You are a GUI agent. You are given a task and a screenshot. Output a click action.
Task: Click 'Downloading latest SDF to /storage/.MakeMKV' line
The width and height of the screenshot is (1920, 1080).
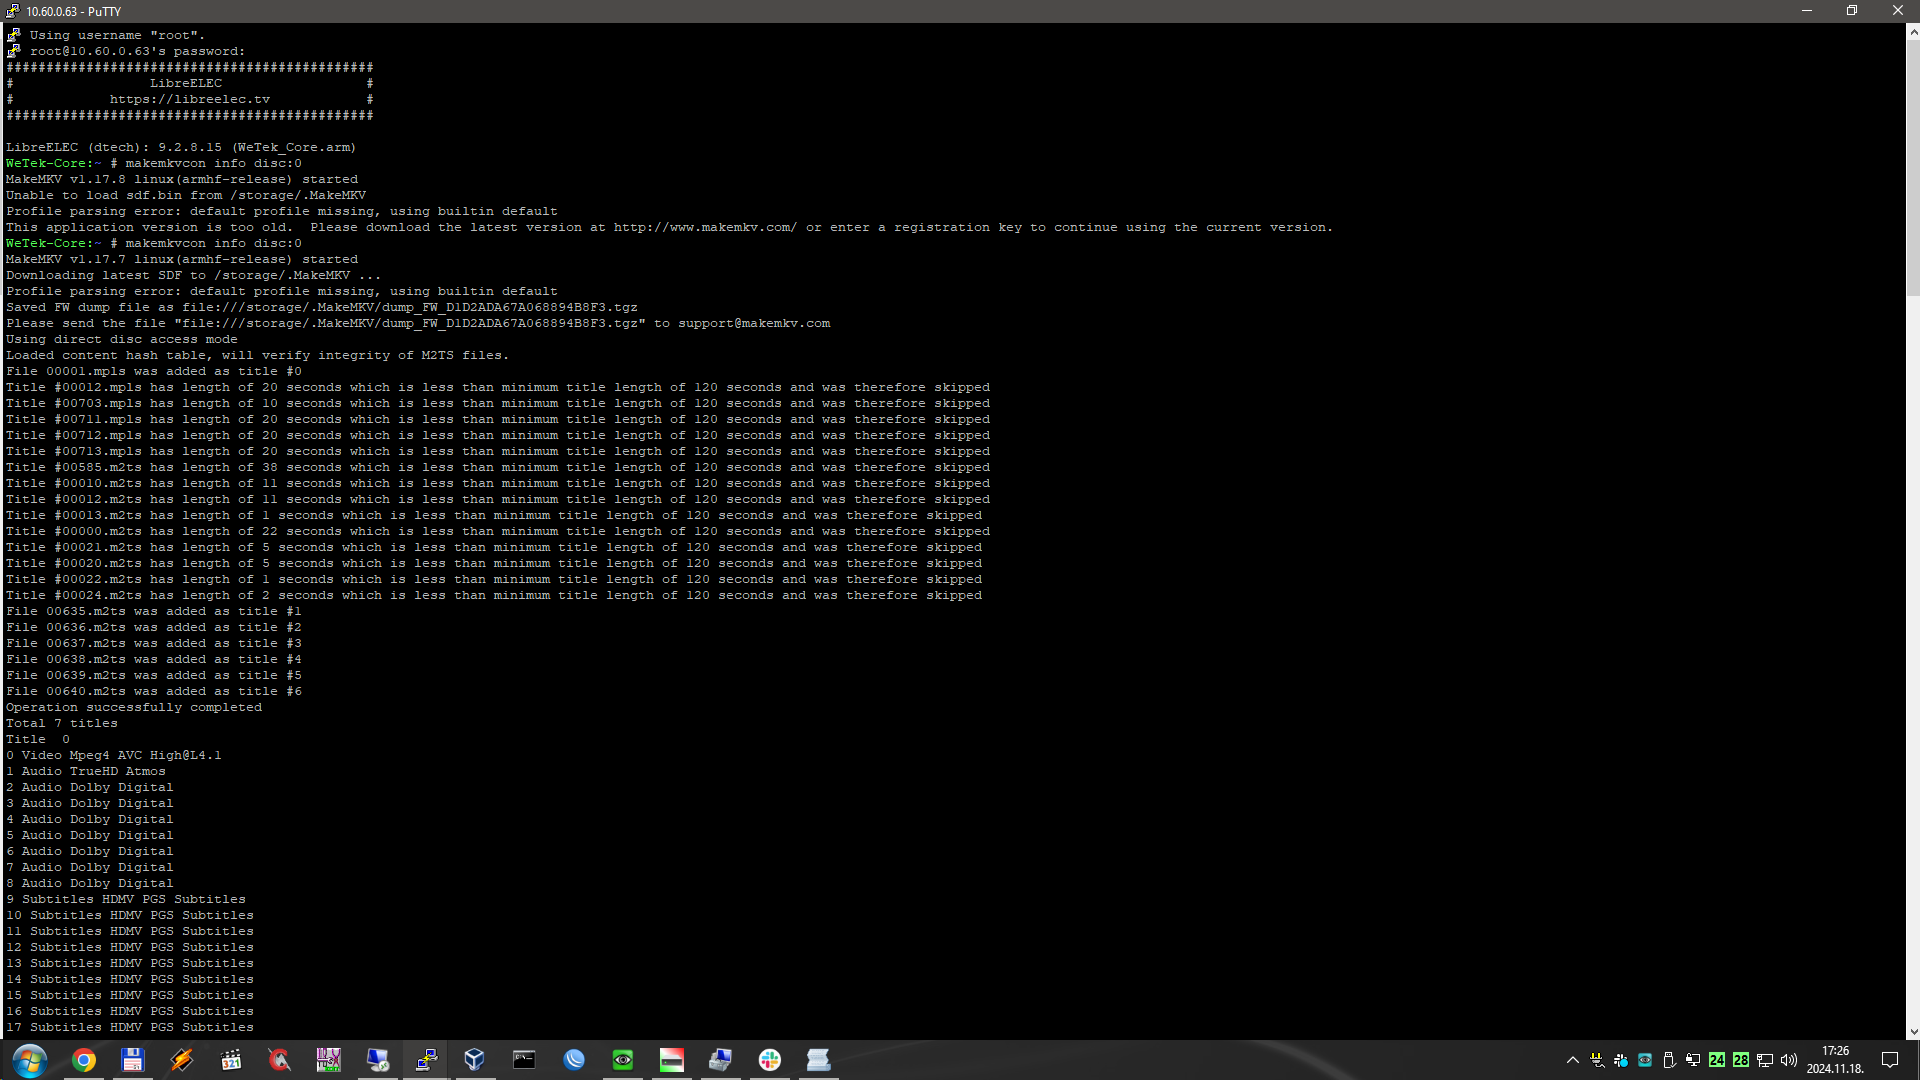[x=193, y=276]
